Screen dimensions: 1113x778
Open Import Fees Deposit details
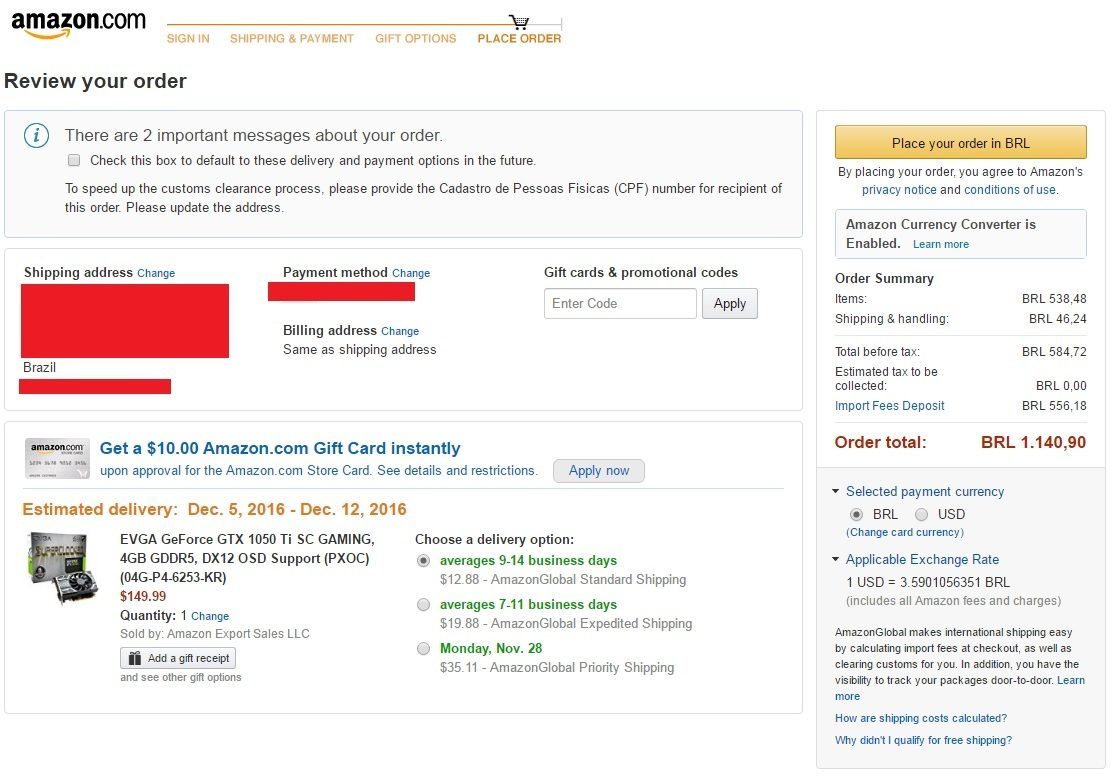pyautogui.click(x=889, y=405)
